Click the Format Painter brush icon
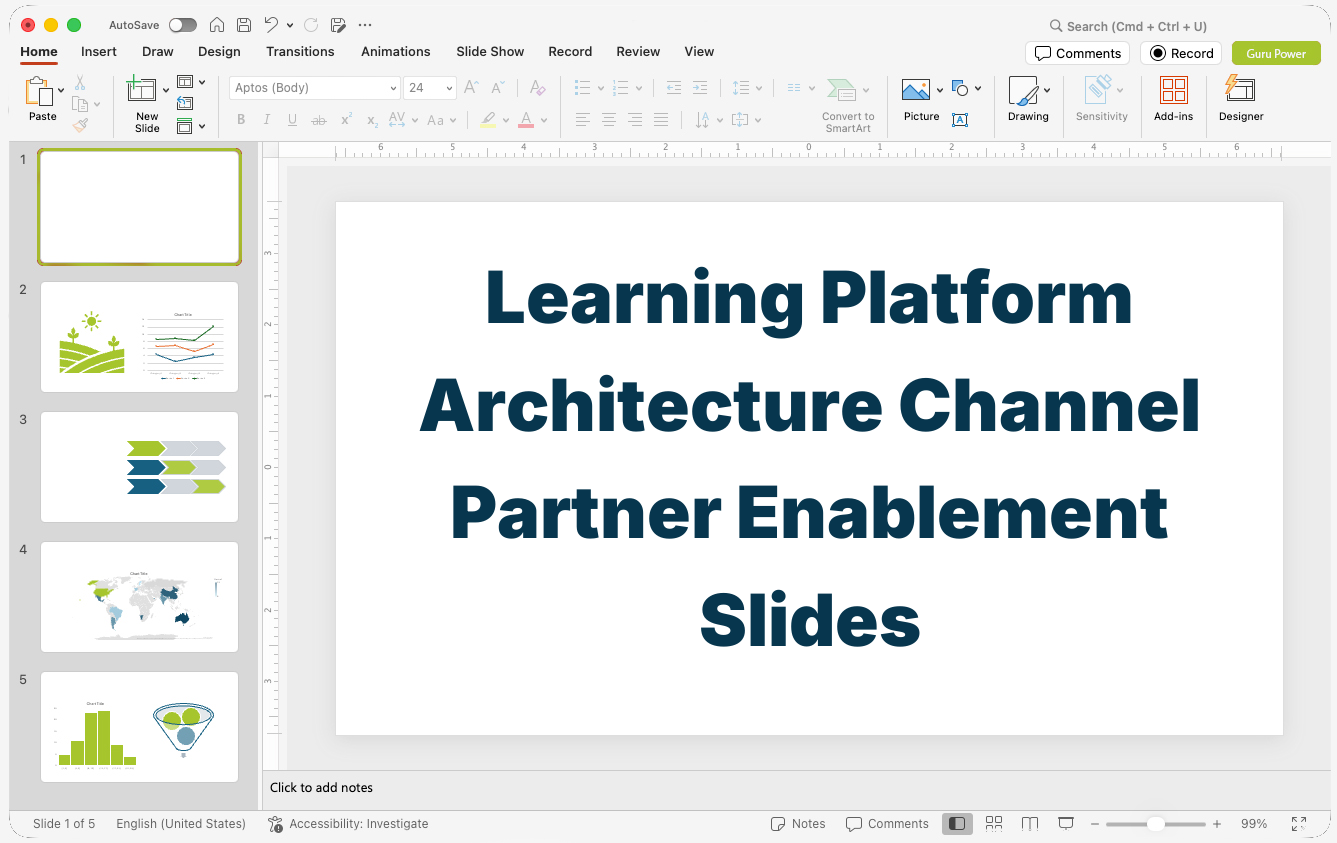Viewport: 1337px width, 843px height. coord(80,125)
